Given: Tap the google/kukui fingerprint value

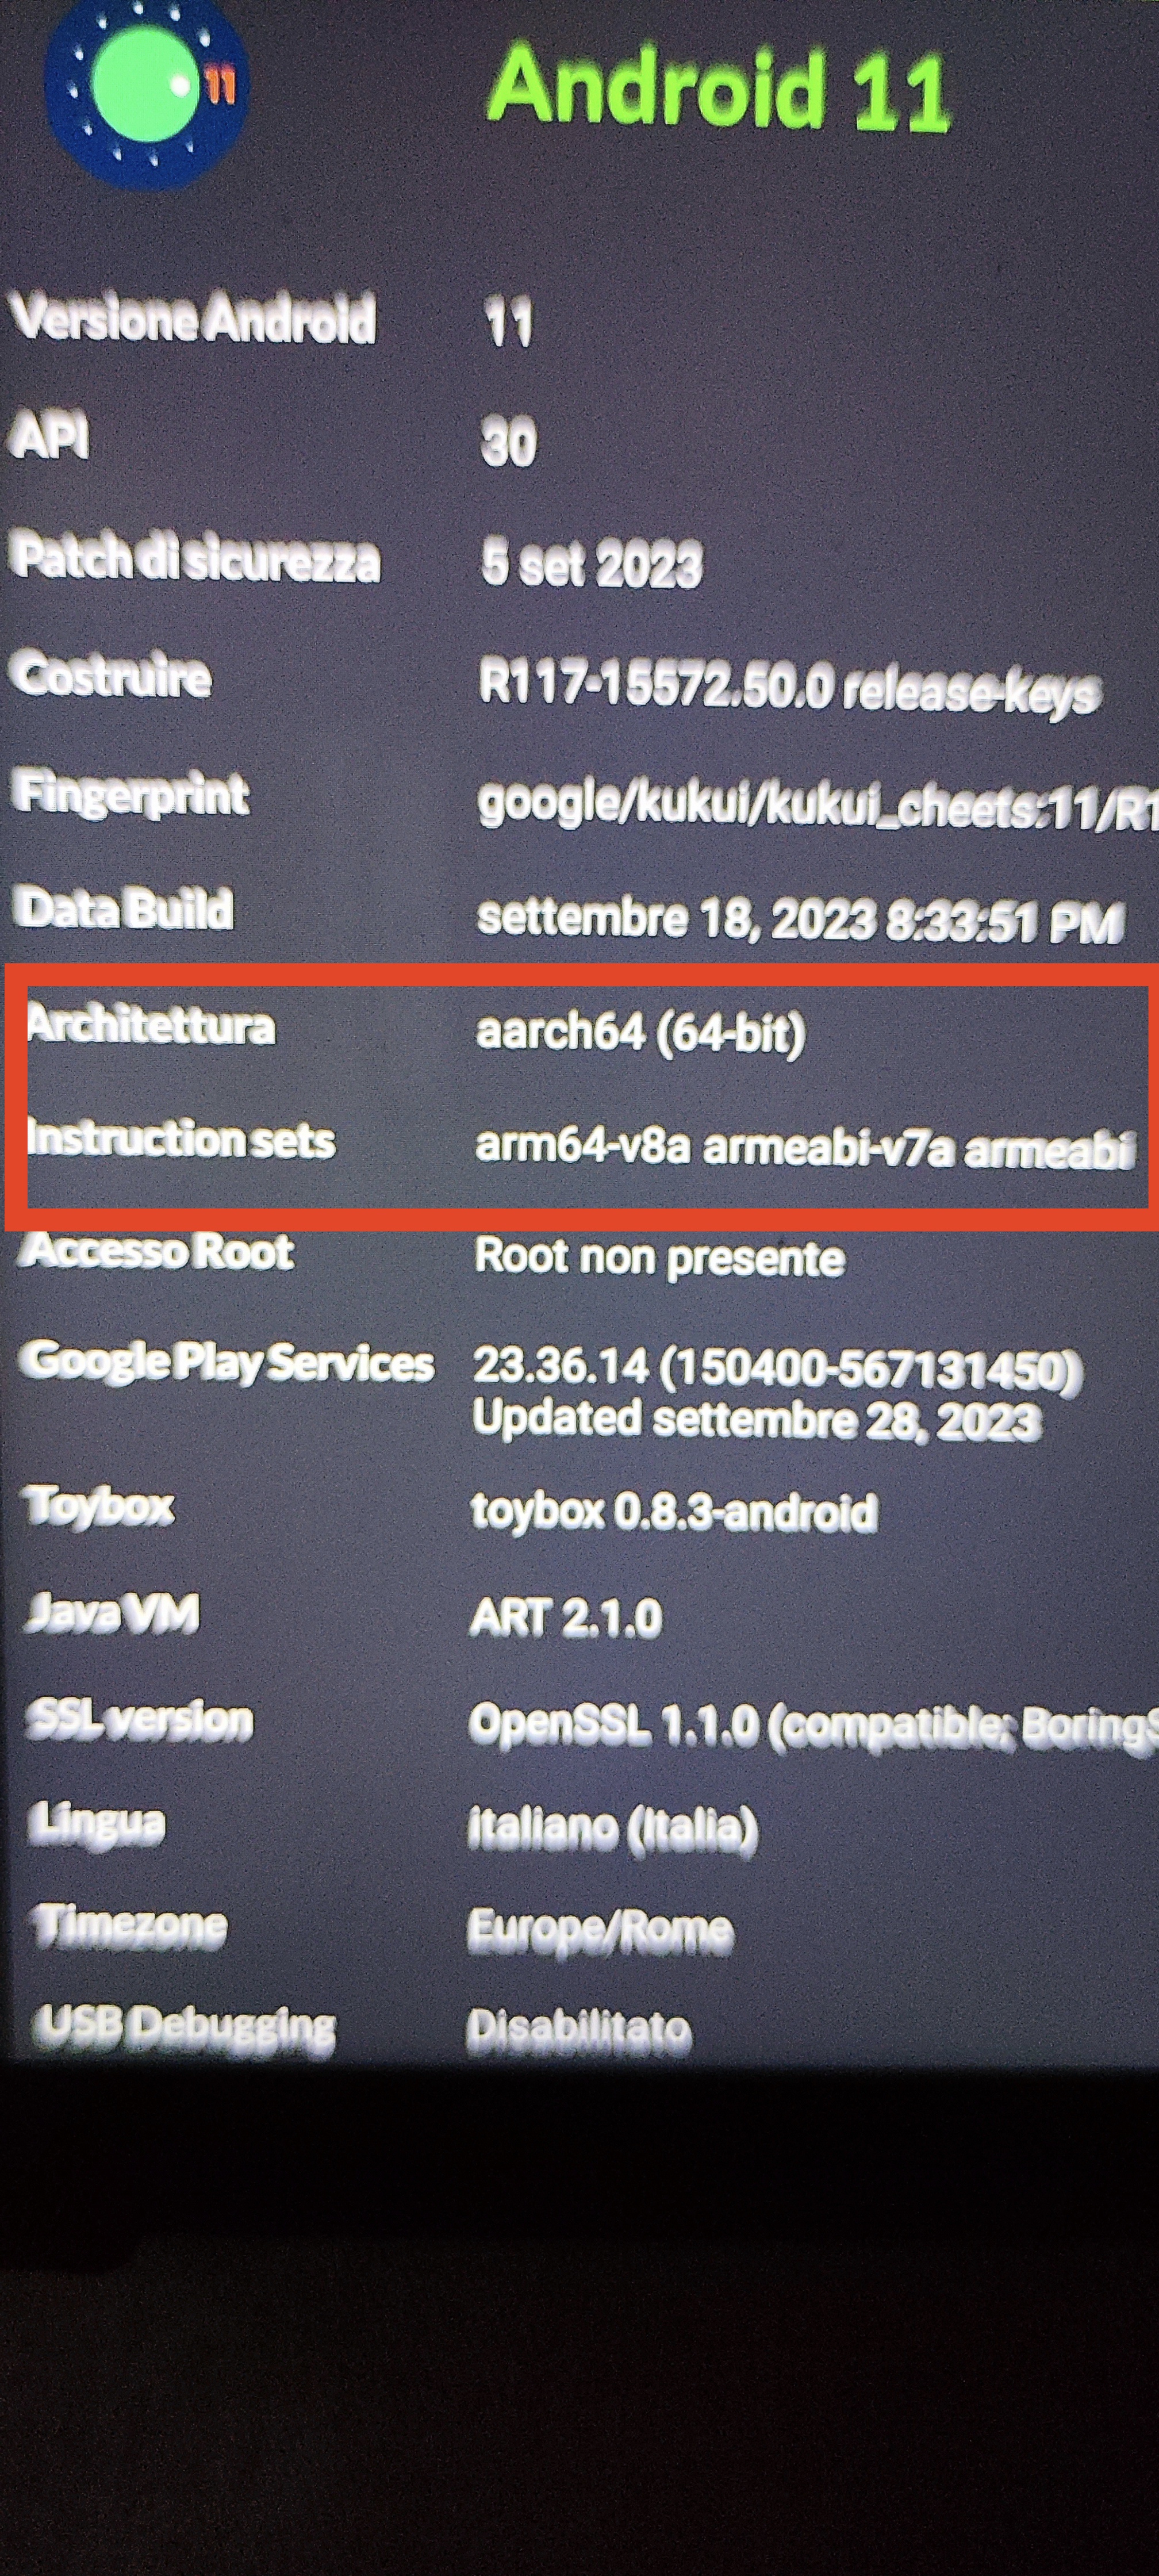Looking at the screenshot, I should [818, 805].
